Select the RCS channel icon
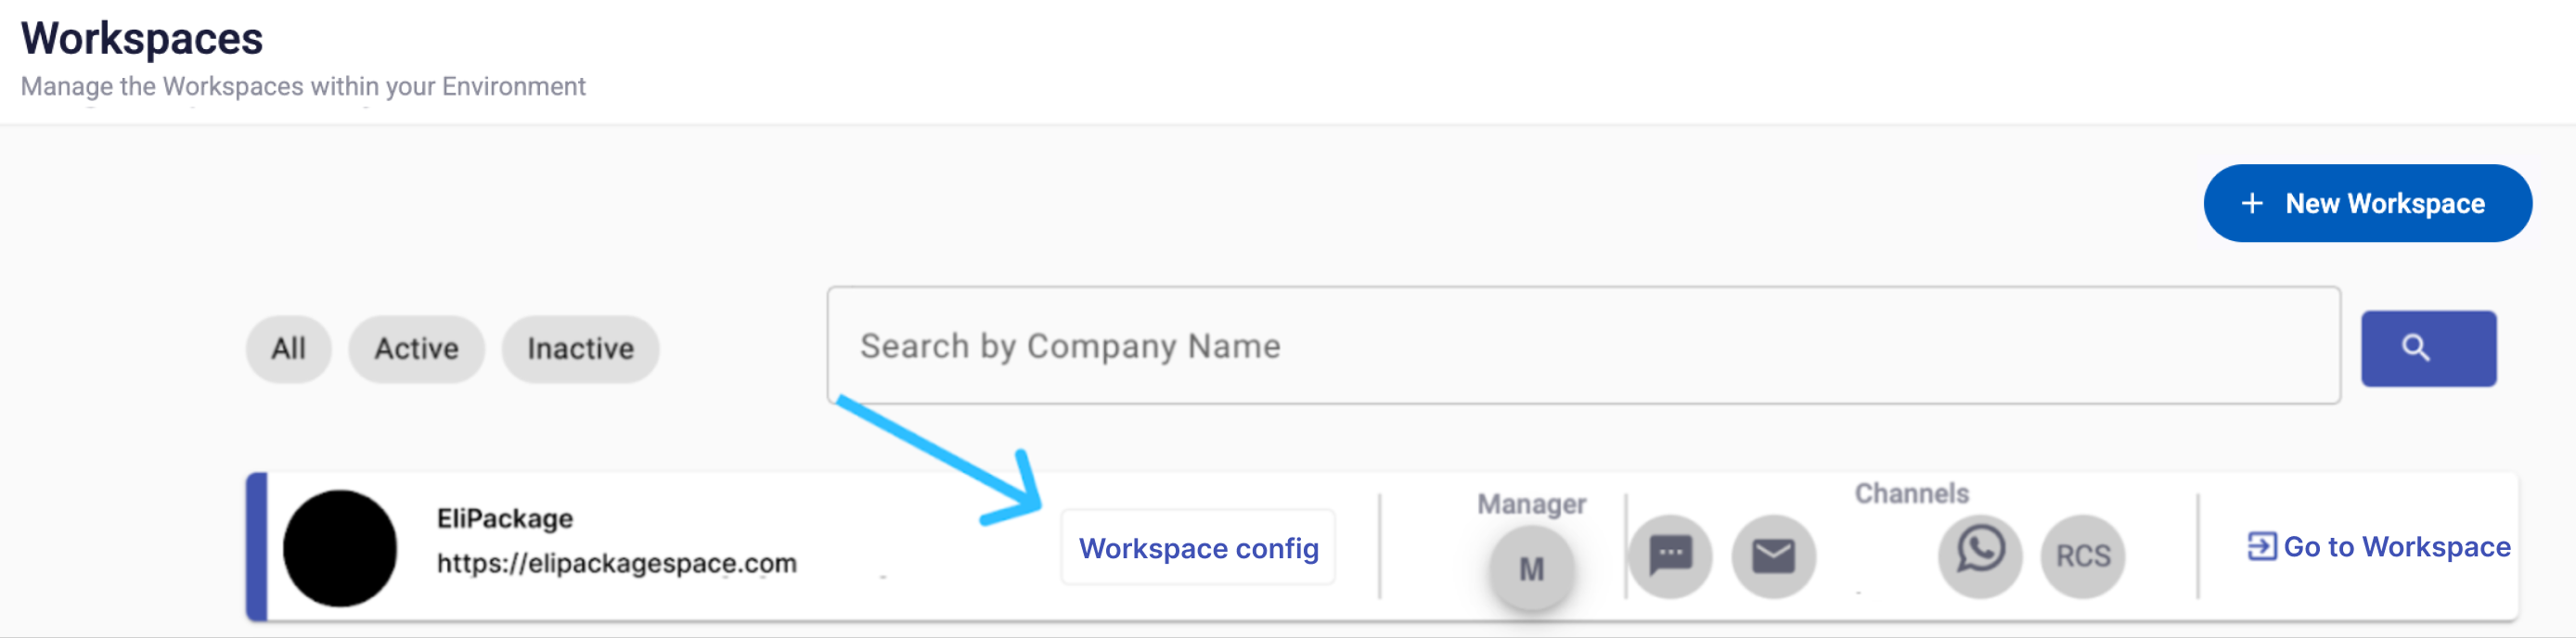 coord(2083,556)
